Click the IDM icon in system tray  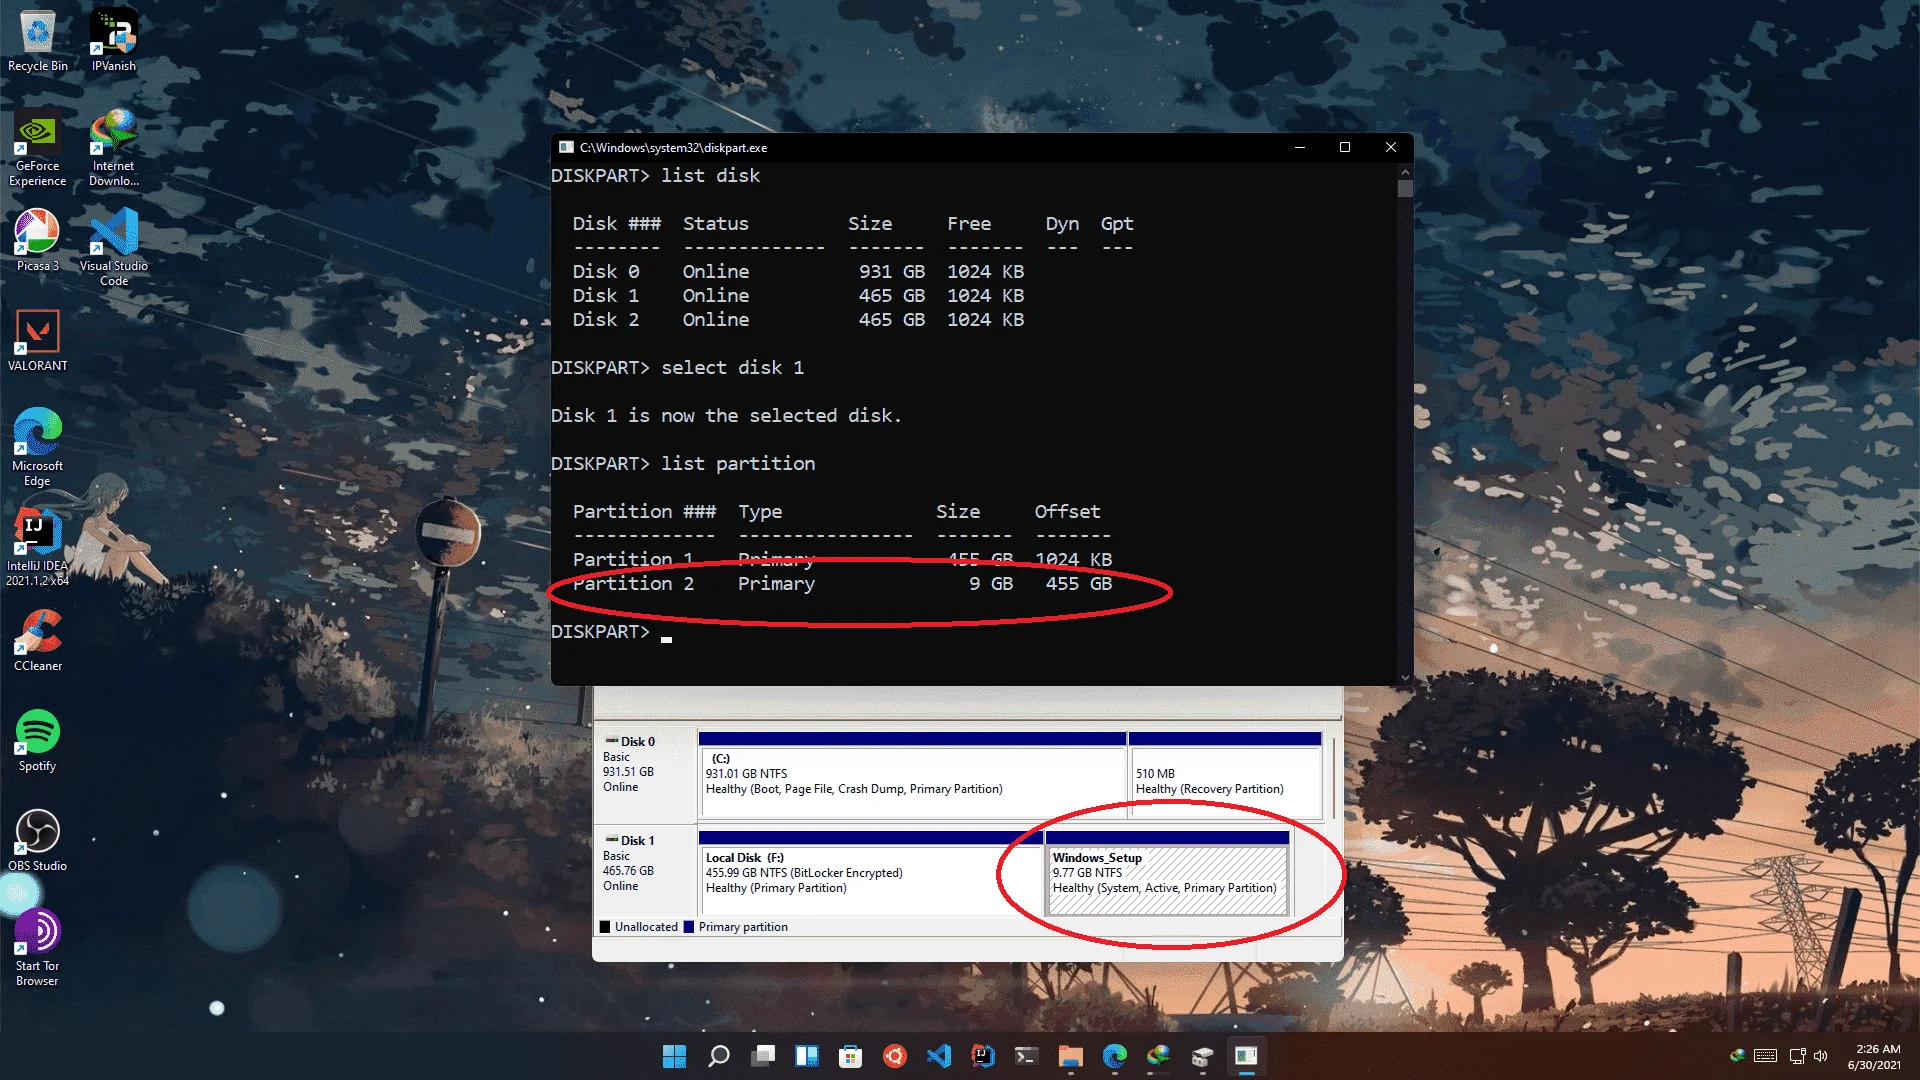[x=1738, y=1056]
